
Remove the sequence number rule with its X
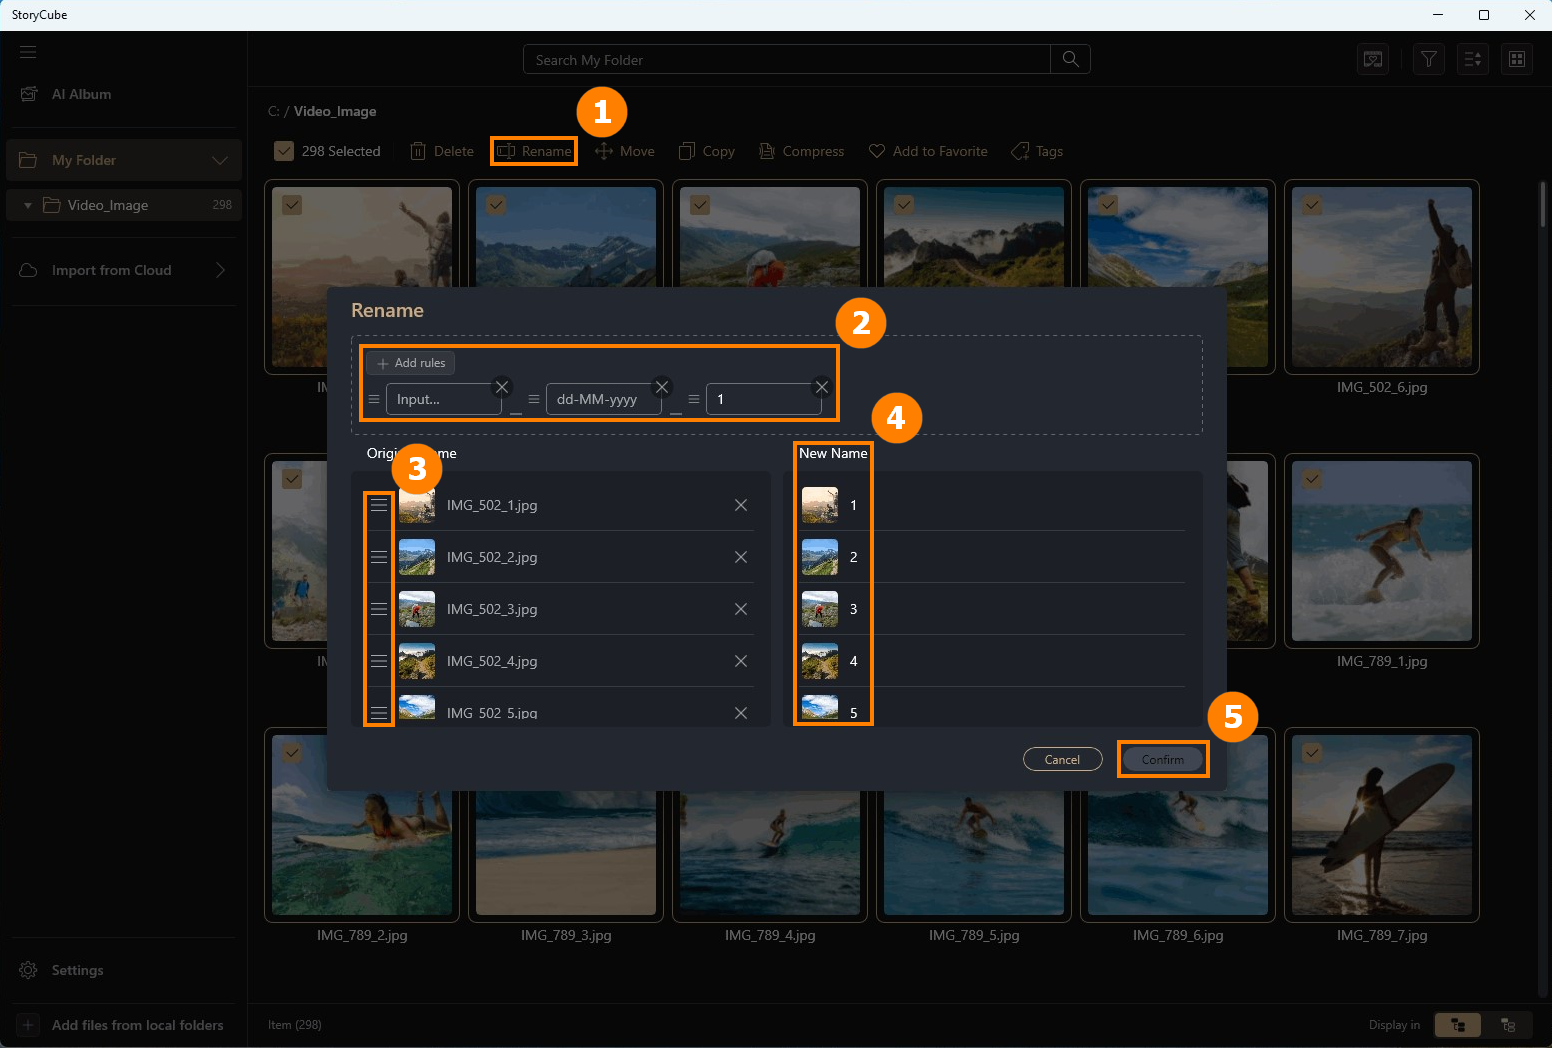point(822,387)
